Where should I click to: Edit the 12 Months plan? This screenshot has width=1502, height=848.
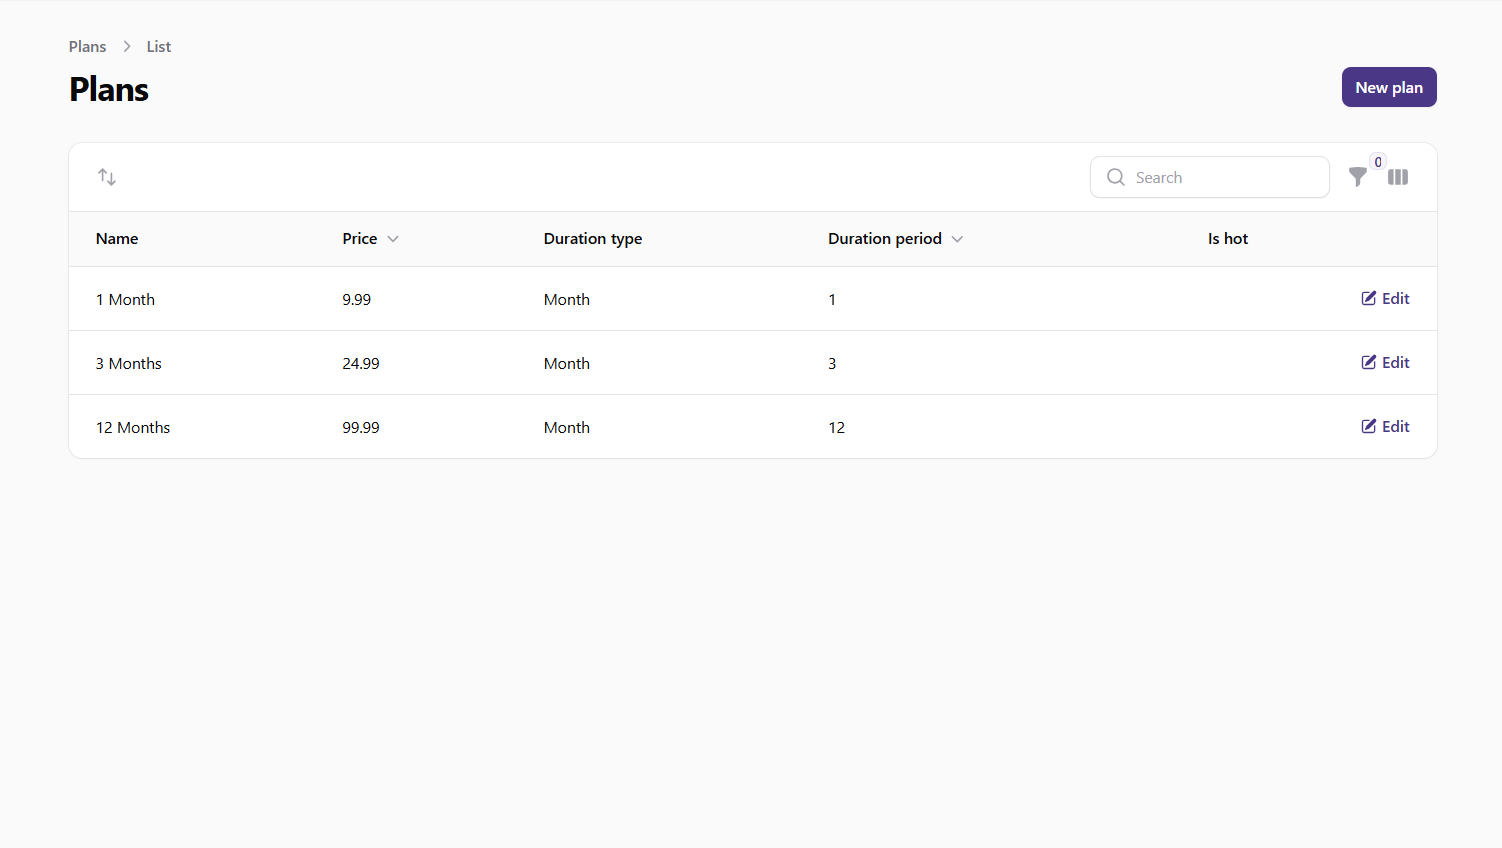pyautogui.click(x=1385, y=426)
